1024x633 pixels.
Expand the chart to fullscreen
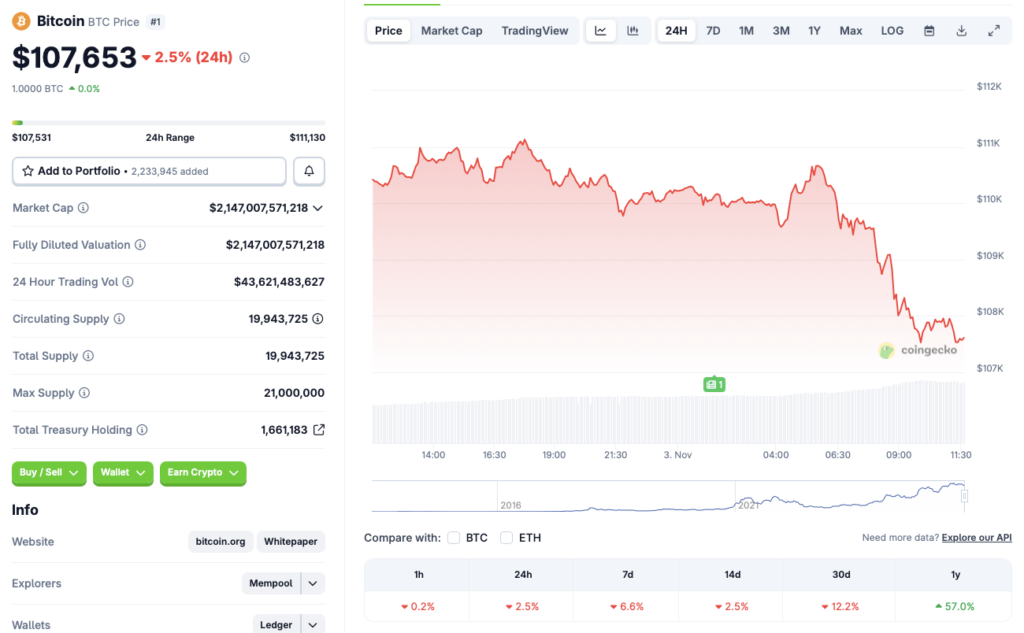point(994,30)
